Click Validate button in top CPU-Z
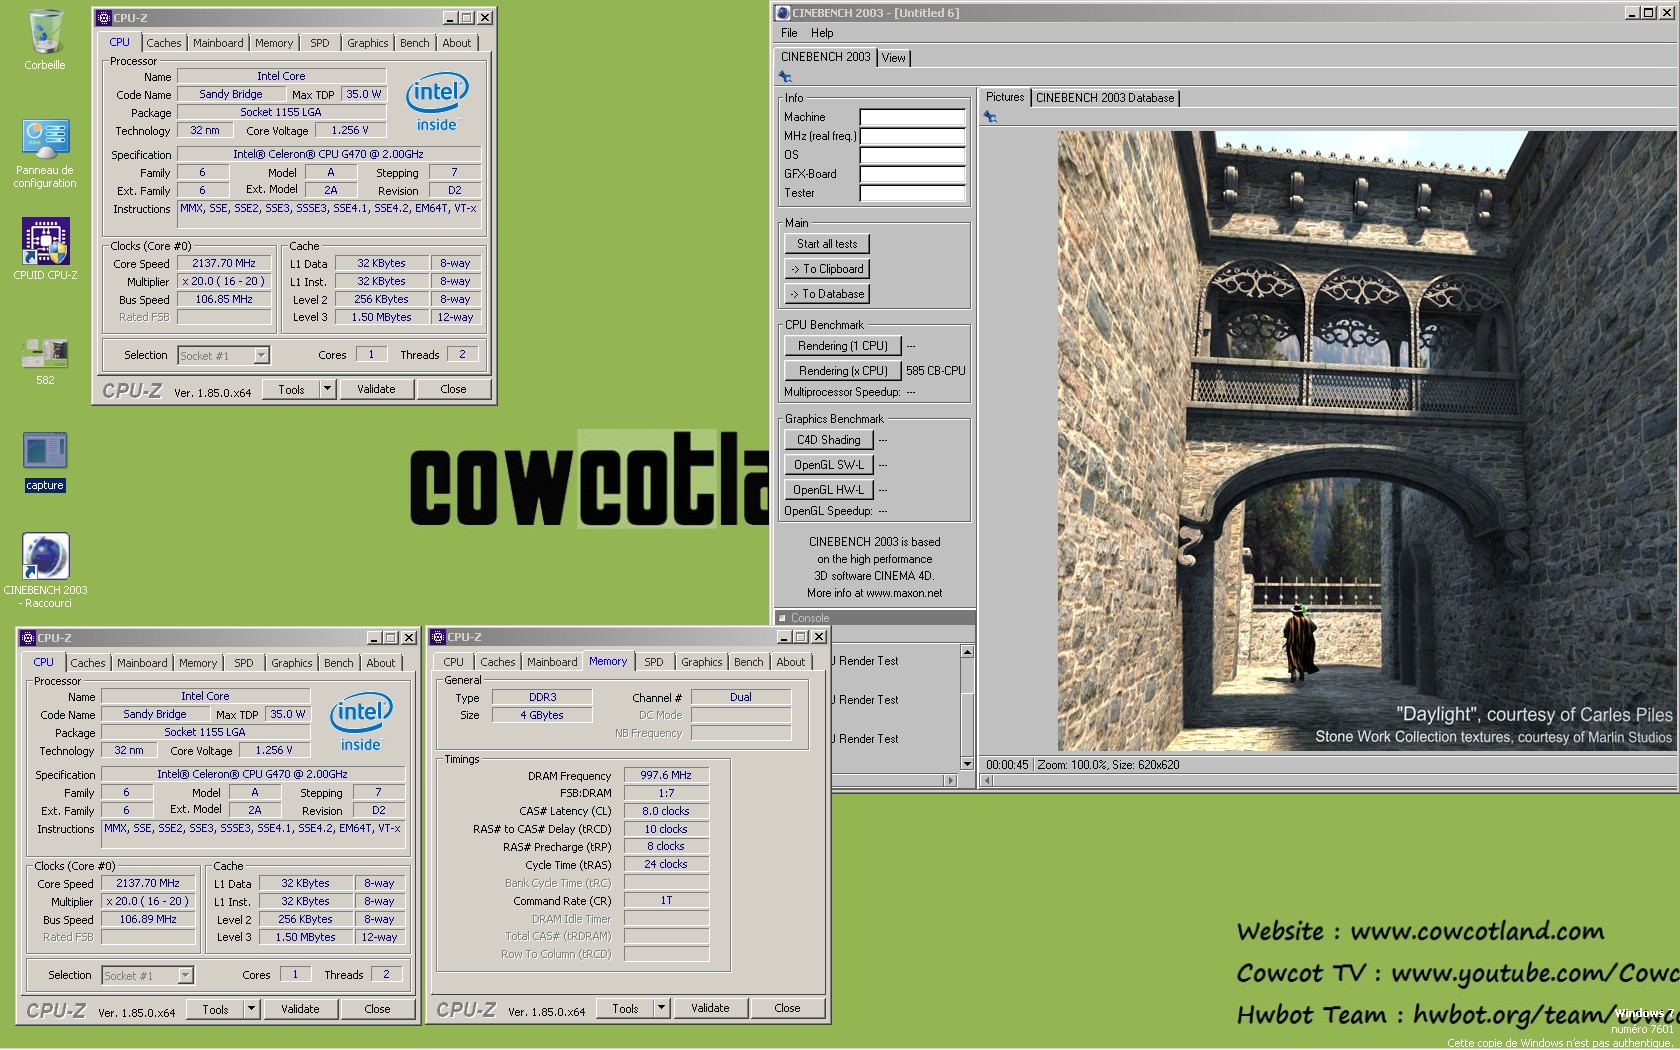The image size is (1680, 1050). click(376, 389)
